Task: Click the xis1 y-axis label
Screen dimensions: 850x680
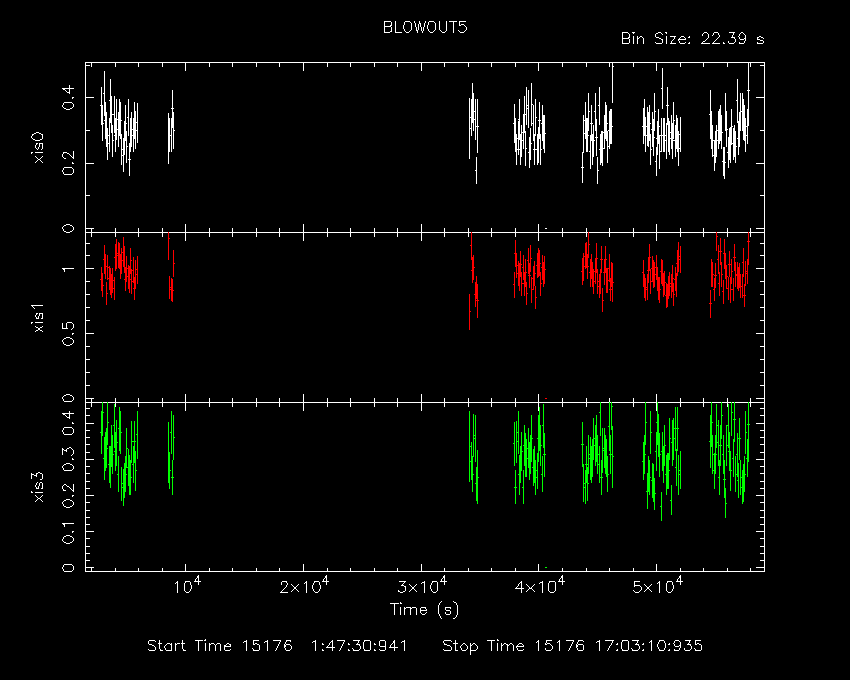Action: [38, 318]
